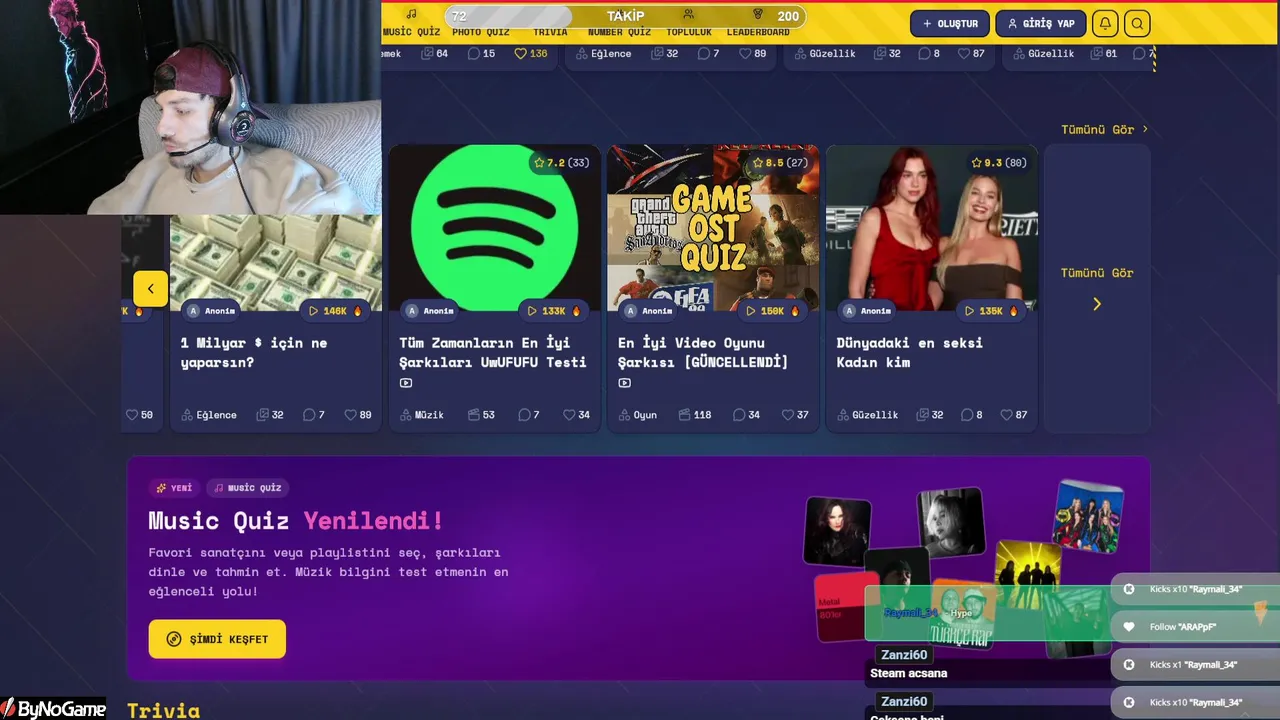Click the 150K play count badge
Image resolution: width=1280 pixels, height=720 pixels.
tap(772, 311)
